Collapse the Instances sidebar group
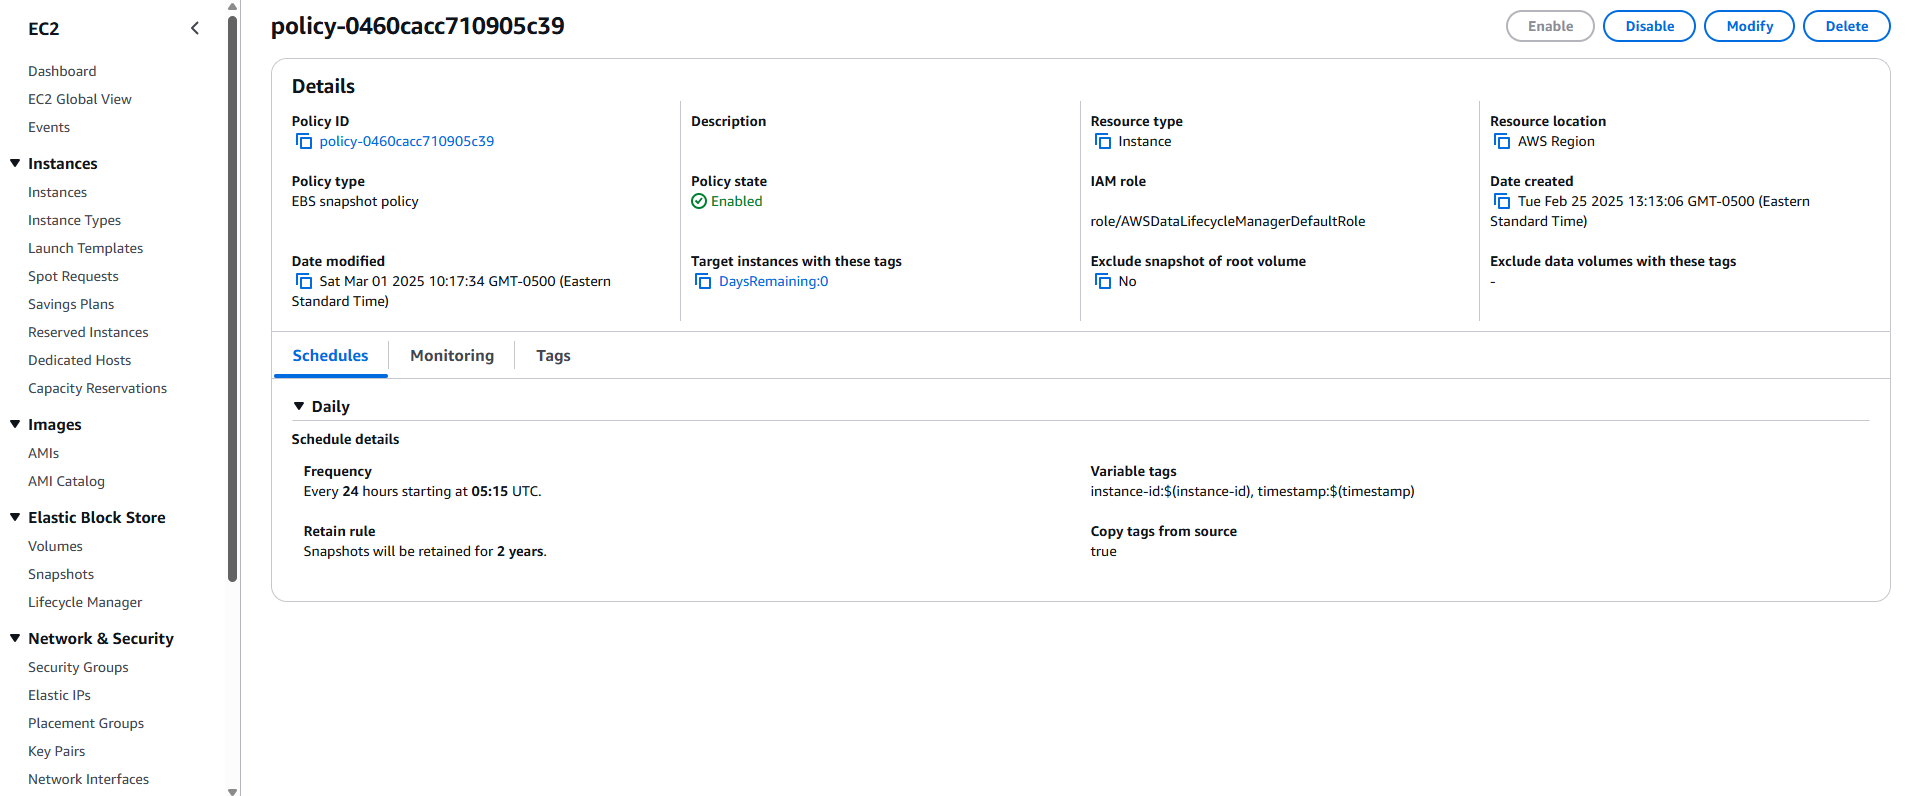The height and width of the screenshot is (796, 1917). click(x=15, y=163)
